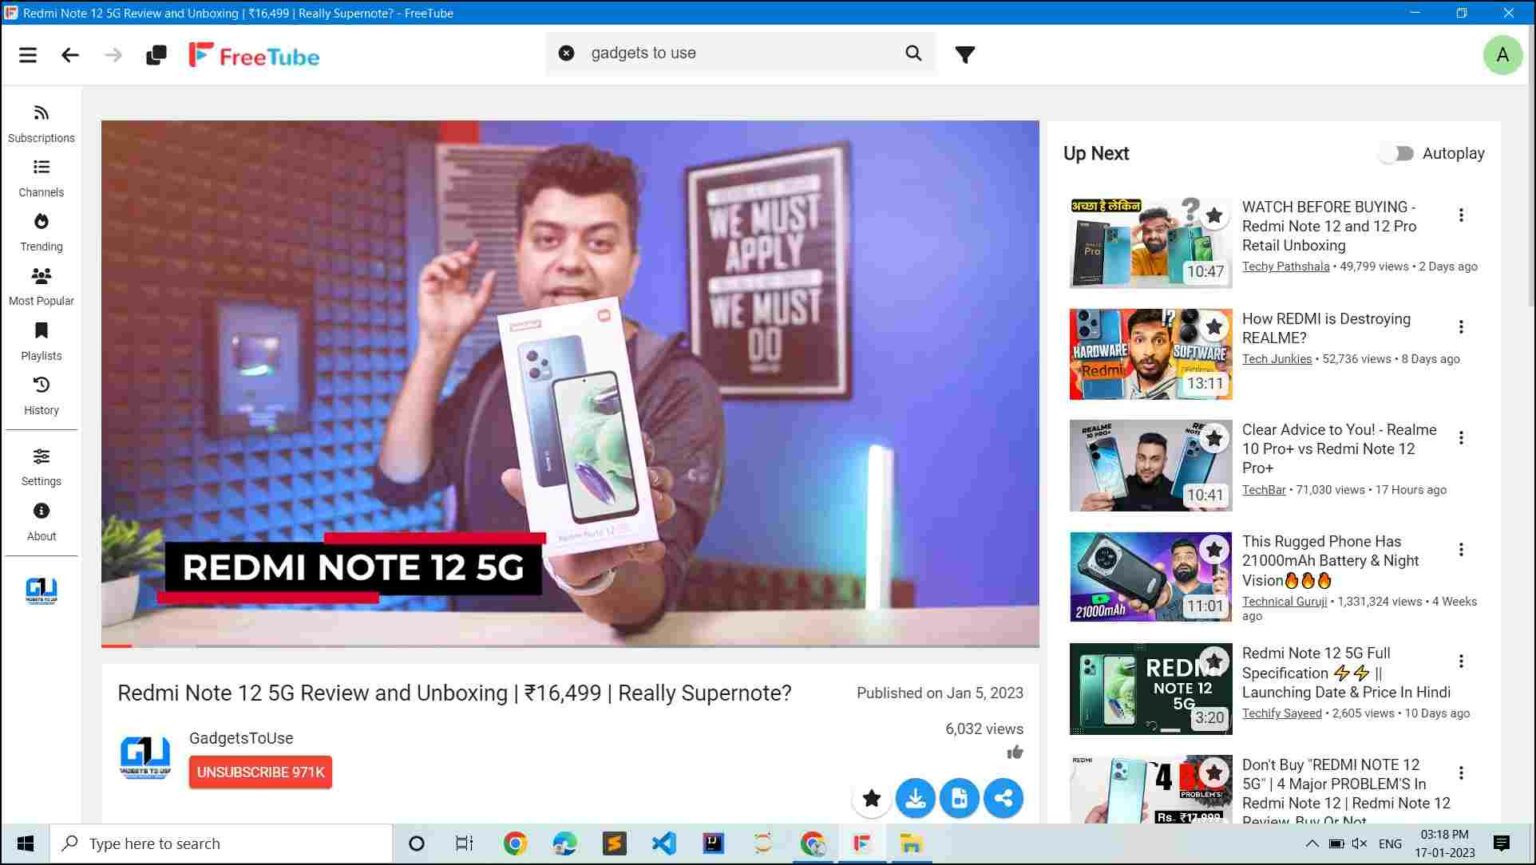
Task: Open search filters with the funnel icon
Action: pos(965,54)
